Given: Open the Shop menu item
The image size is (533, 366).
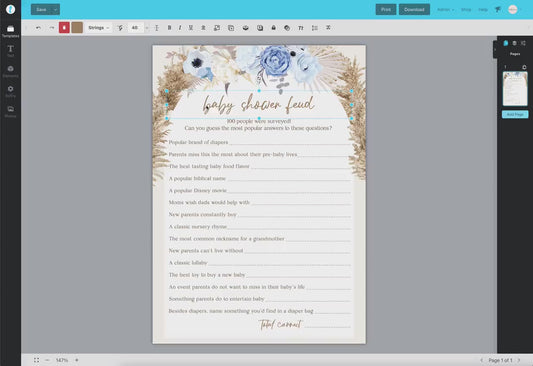Looking at the screenshot, I should (x=466, y=10).
